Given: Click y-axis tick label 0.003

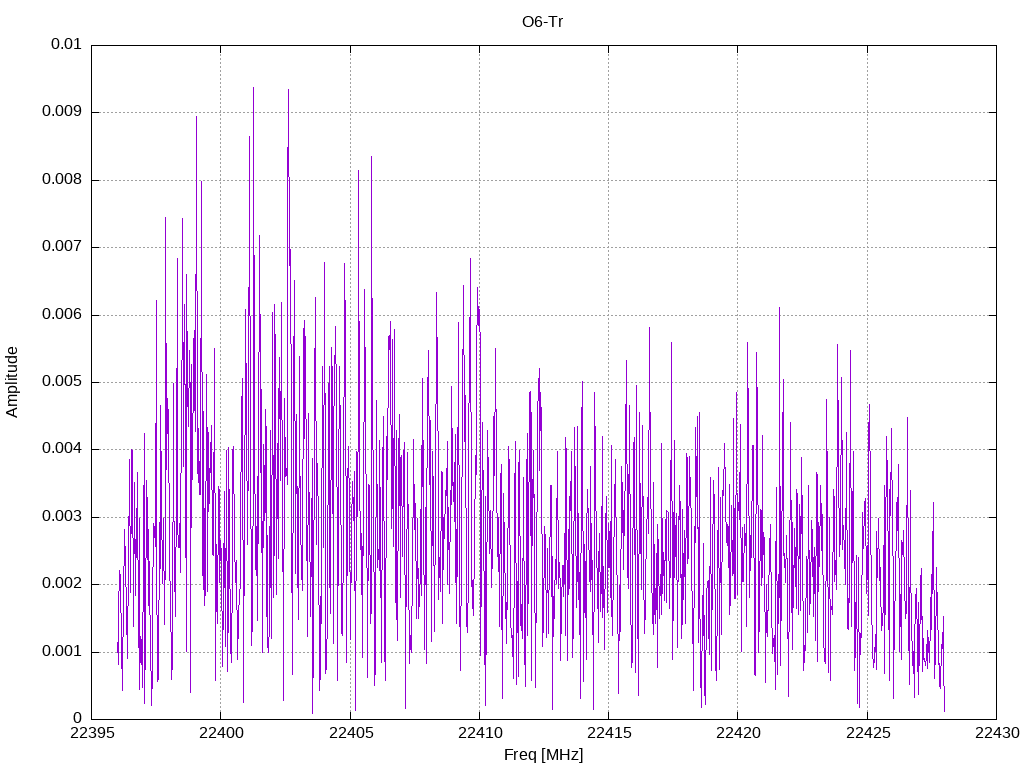Looking at the screenshot, I should click(62, 517).
